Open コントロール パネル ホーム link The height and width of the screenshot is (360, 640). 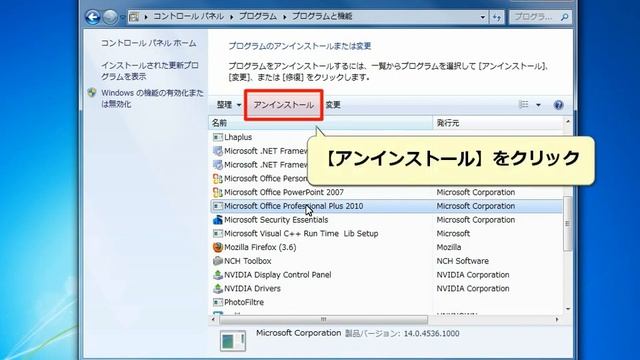(x=149, y=43)
